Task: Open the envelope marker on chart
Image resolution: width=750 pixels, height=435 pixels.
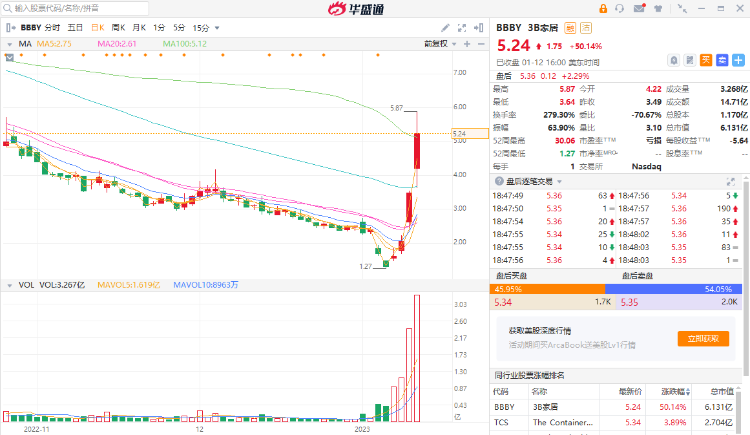Action: [x=9, y=57]
